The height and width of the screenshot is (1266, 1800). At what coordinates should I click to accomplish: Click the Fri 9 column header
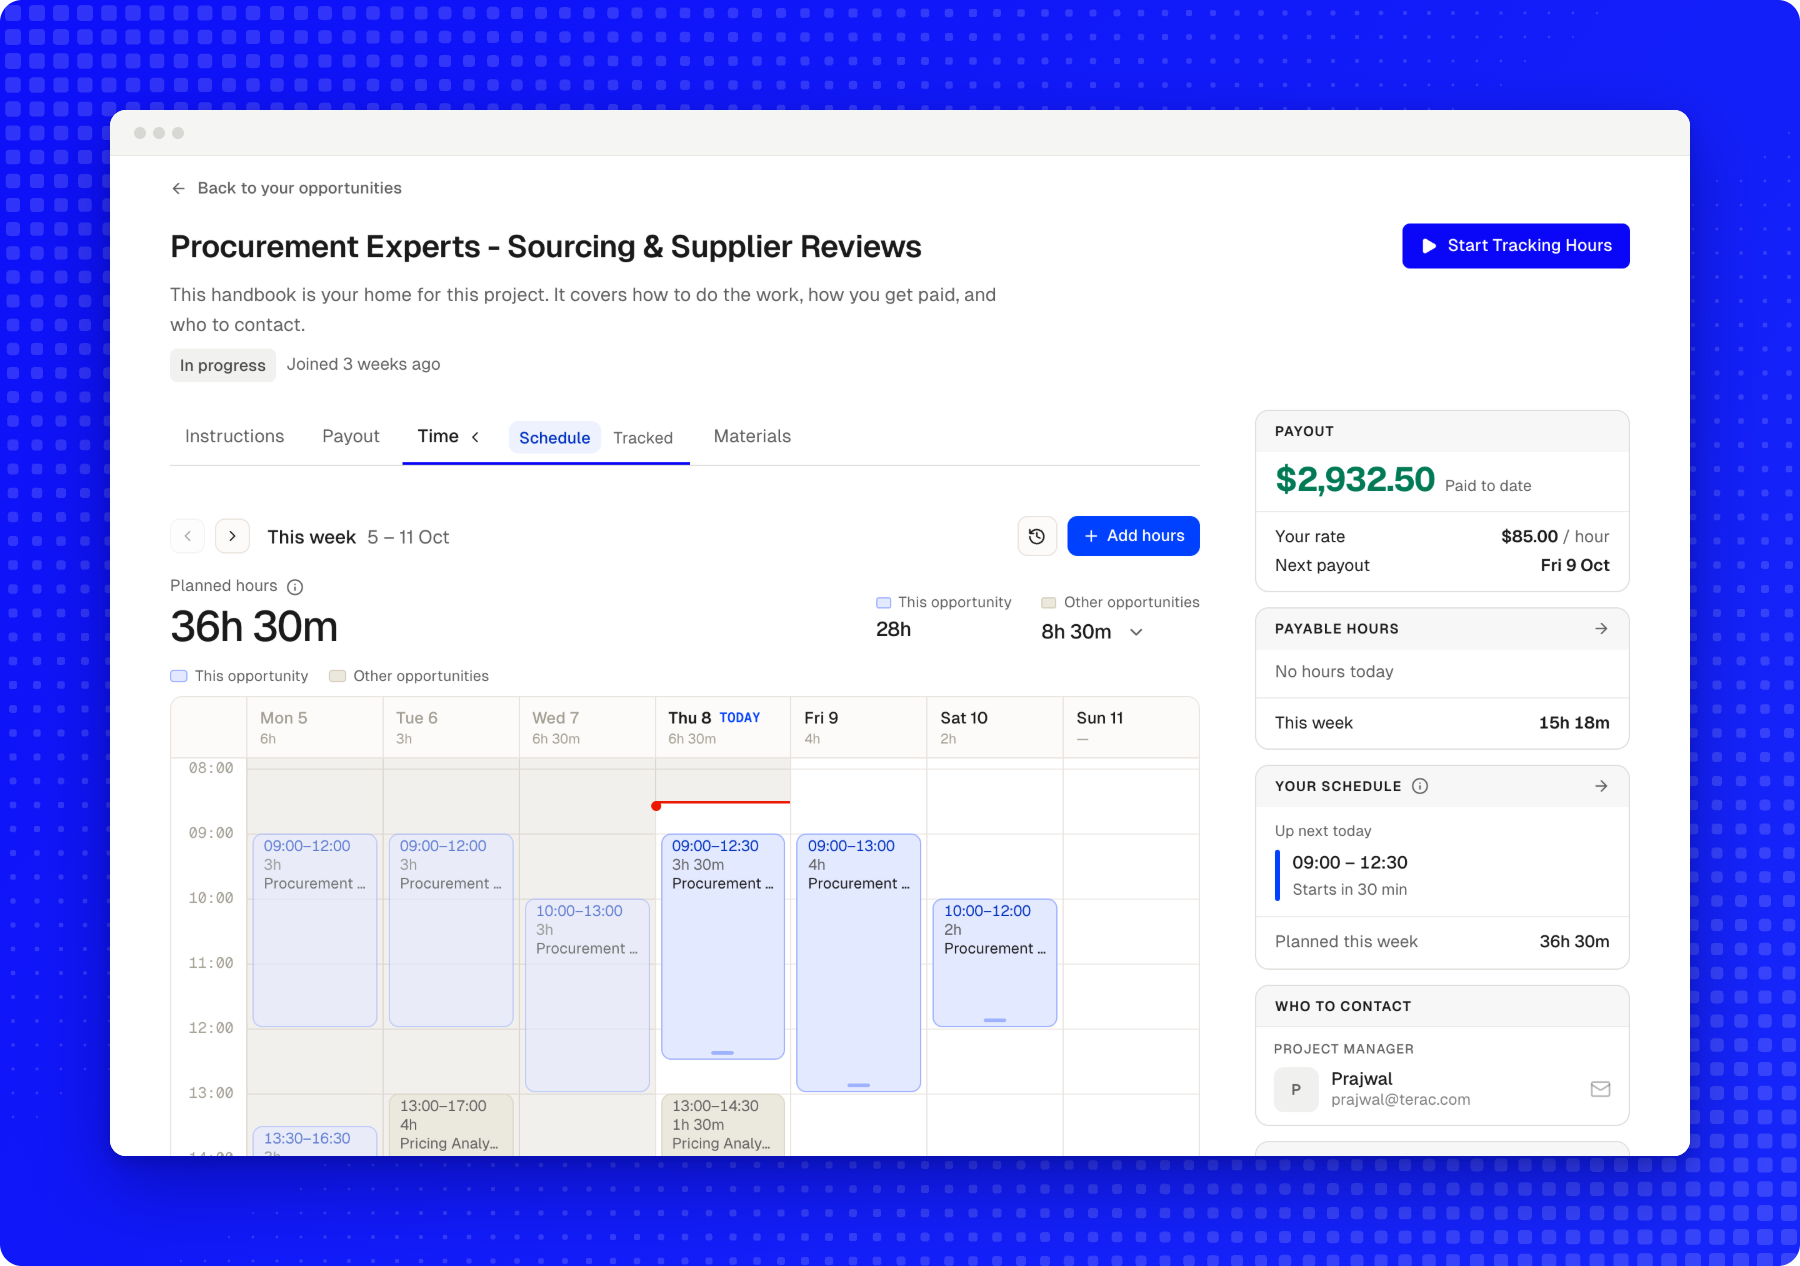tap(859, 727)
